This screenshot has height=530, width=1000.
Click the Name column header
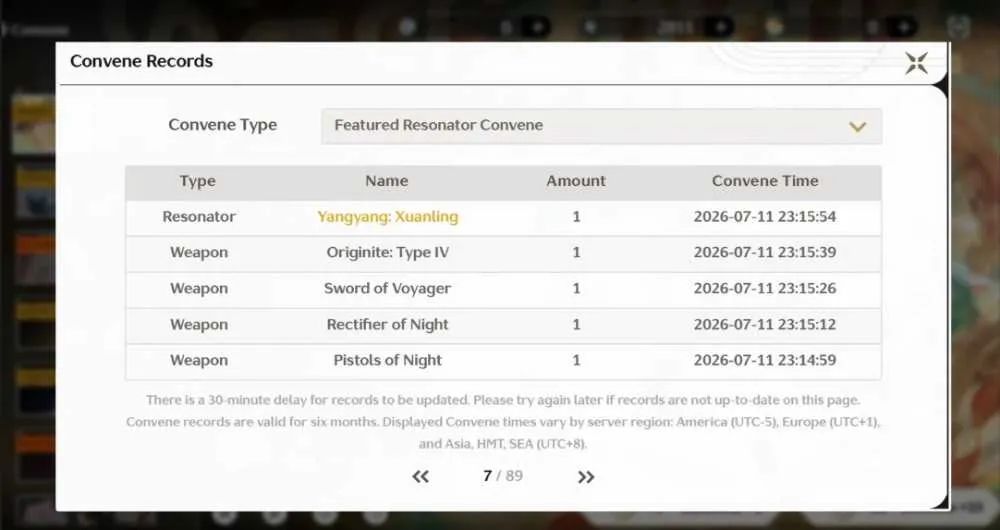tap(386, 181)
